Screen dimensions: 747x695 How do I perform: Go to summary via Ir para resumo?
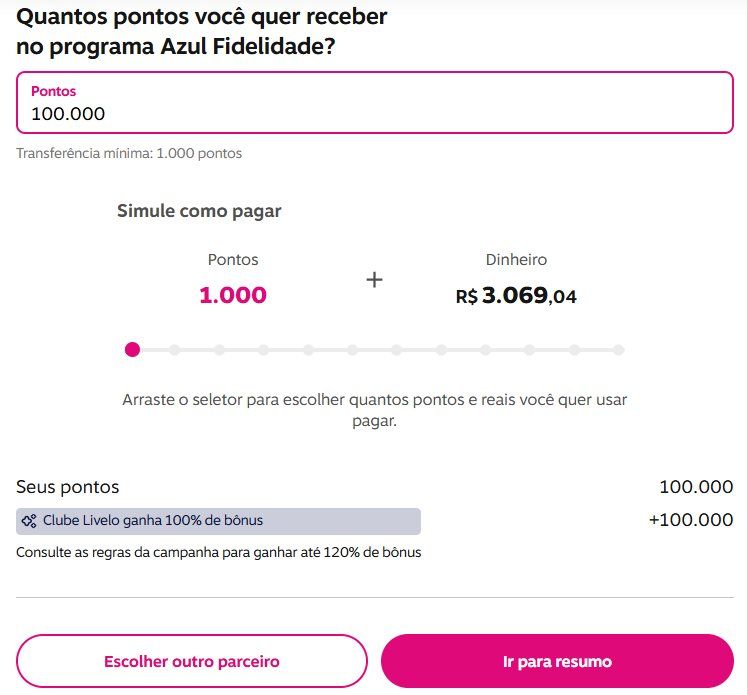[557, 662]
